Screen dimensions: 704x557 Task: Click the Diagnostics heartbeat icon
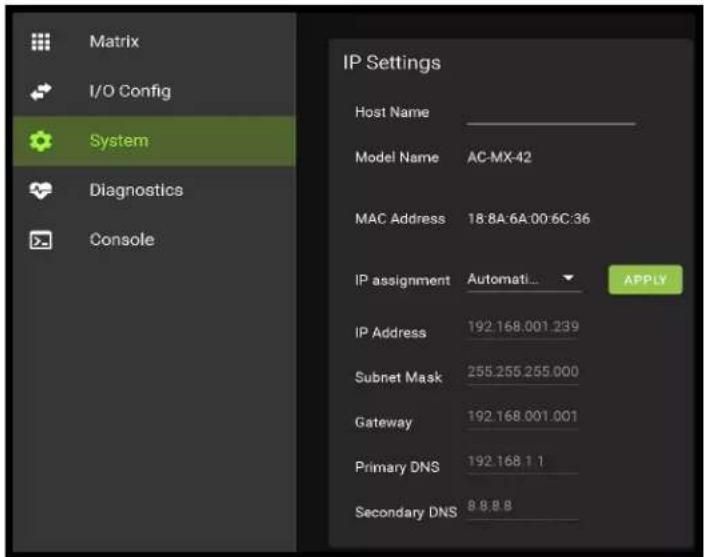coord(40,190)
